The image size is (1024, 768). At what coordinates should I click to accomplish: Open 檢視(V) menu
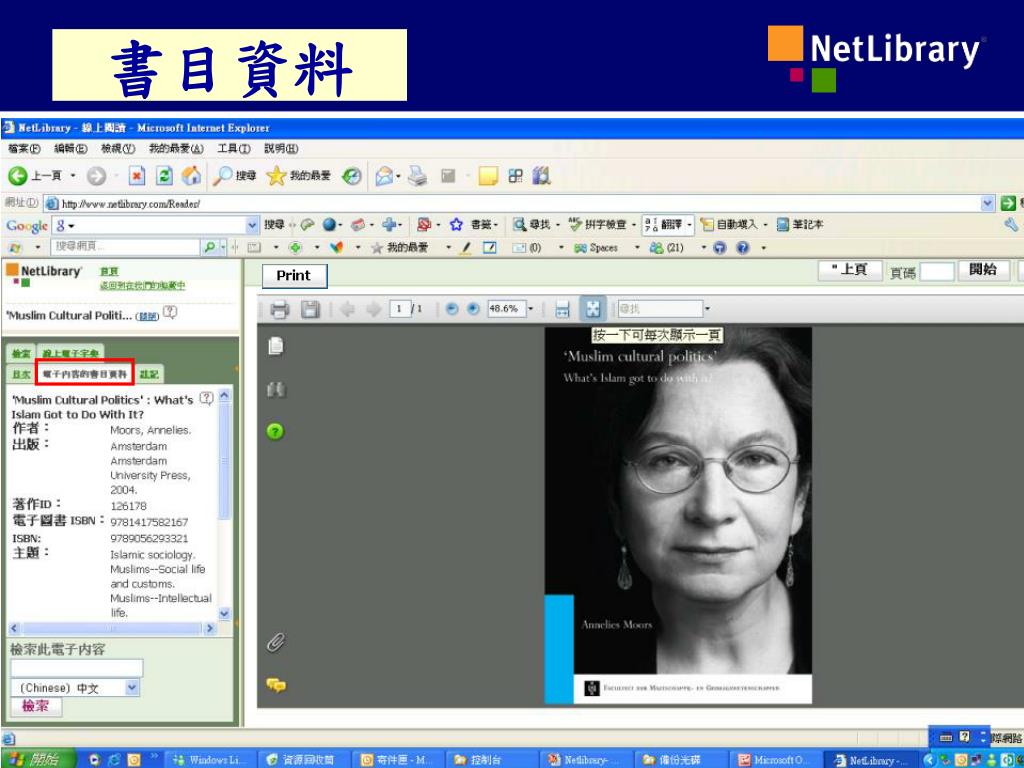point(118,149)
